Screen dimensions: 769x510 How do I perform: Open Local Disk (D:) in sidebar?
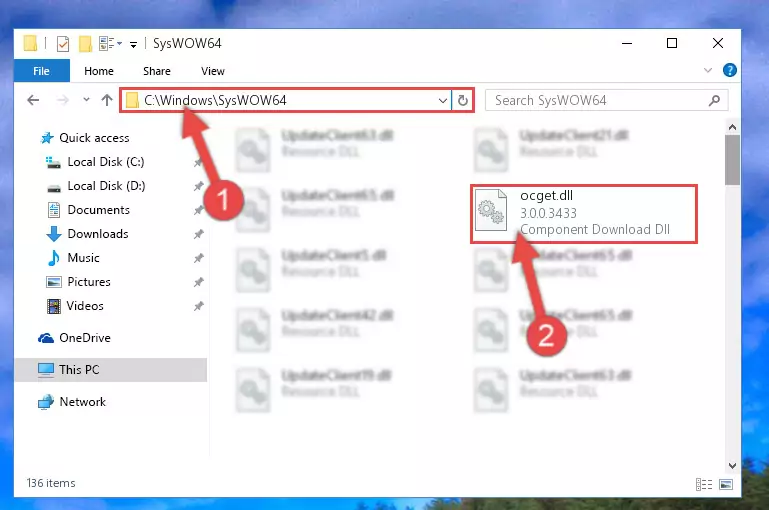pyautogui.click(x=106, y=186)
